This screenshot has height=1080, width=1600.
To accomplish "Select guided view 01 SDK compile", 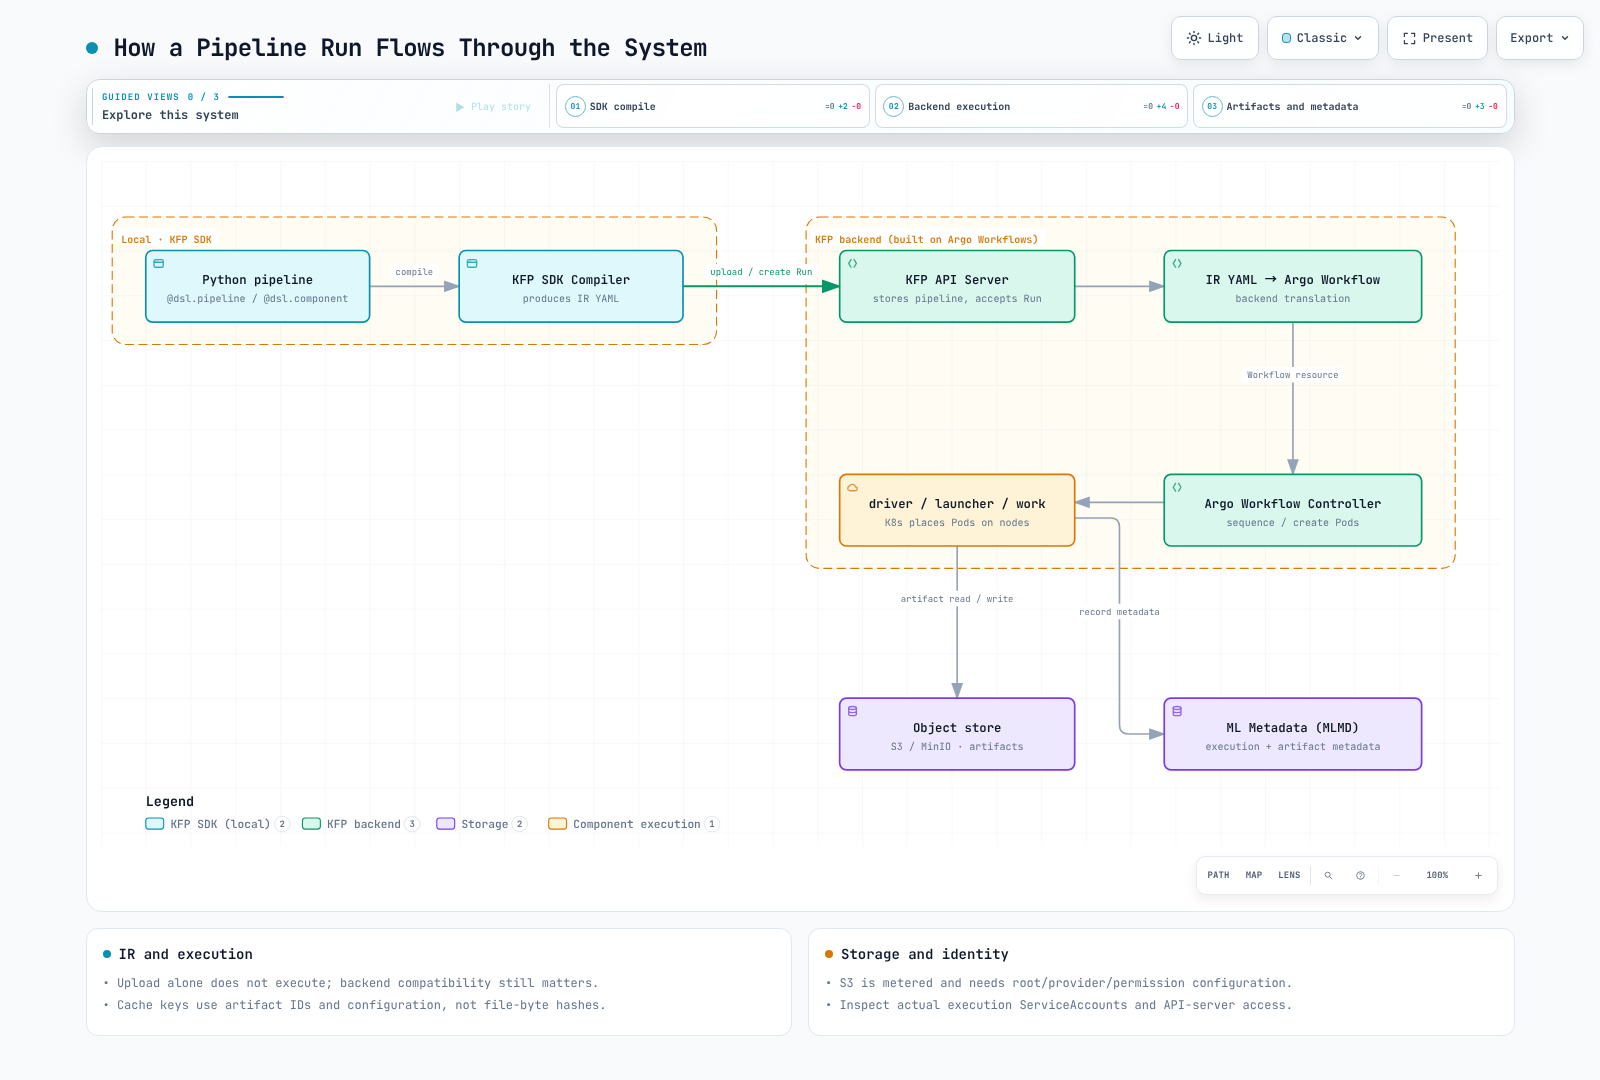I will pyautogui.click(x=713, y=106).
